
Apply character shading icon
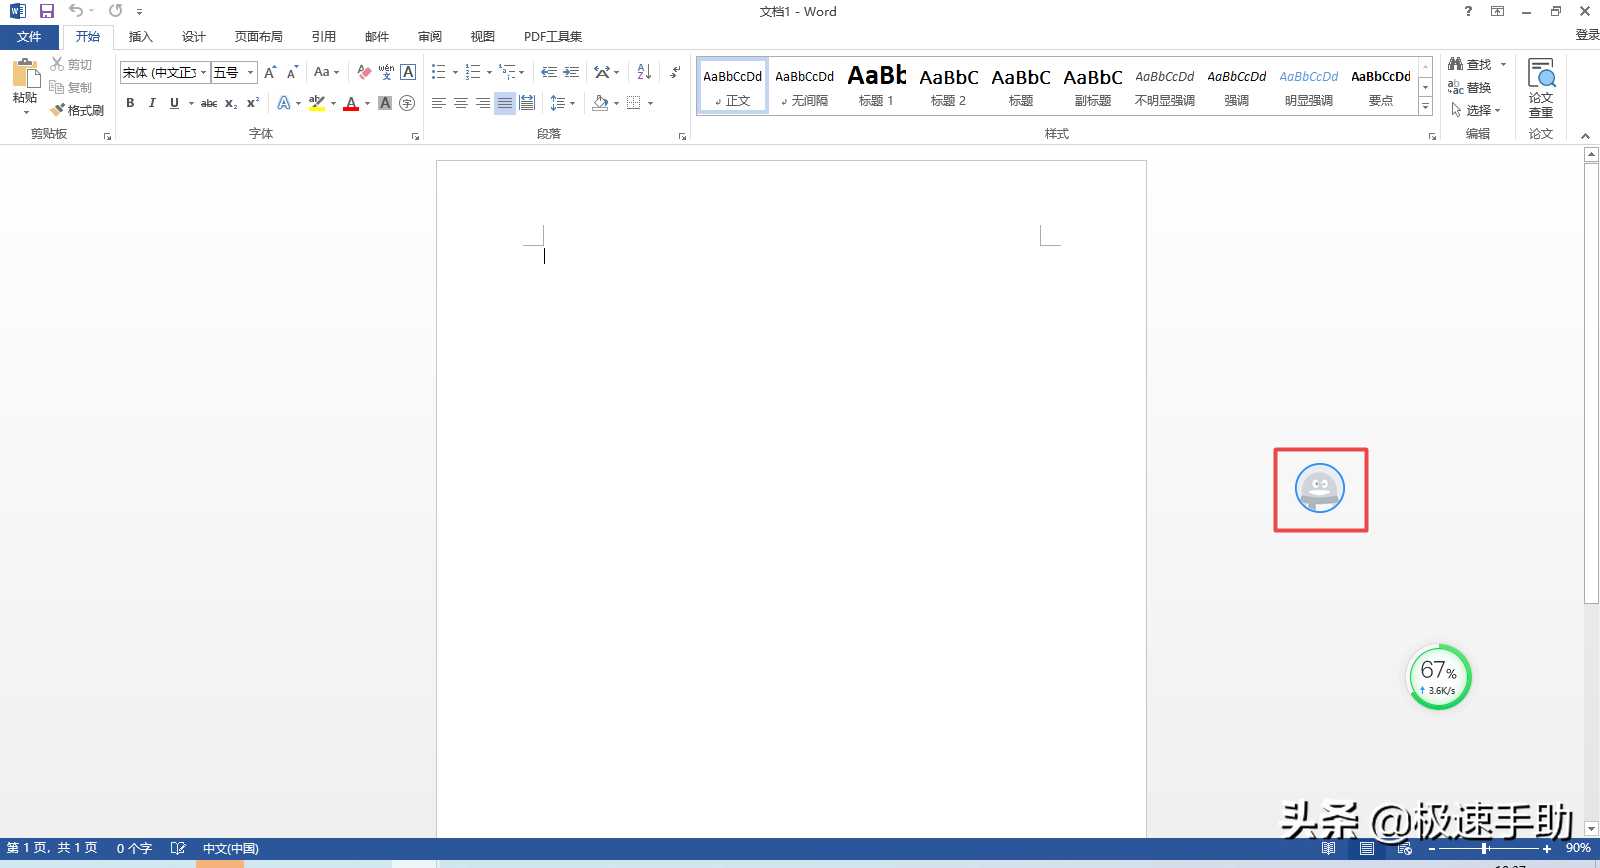385,103
